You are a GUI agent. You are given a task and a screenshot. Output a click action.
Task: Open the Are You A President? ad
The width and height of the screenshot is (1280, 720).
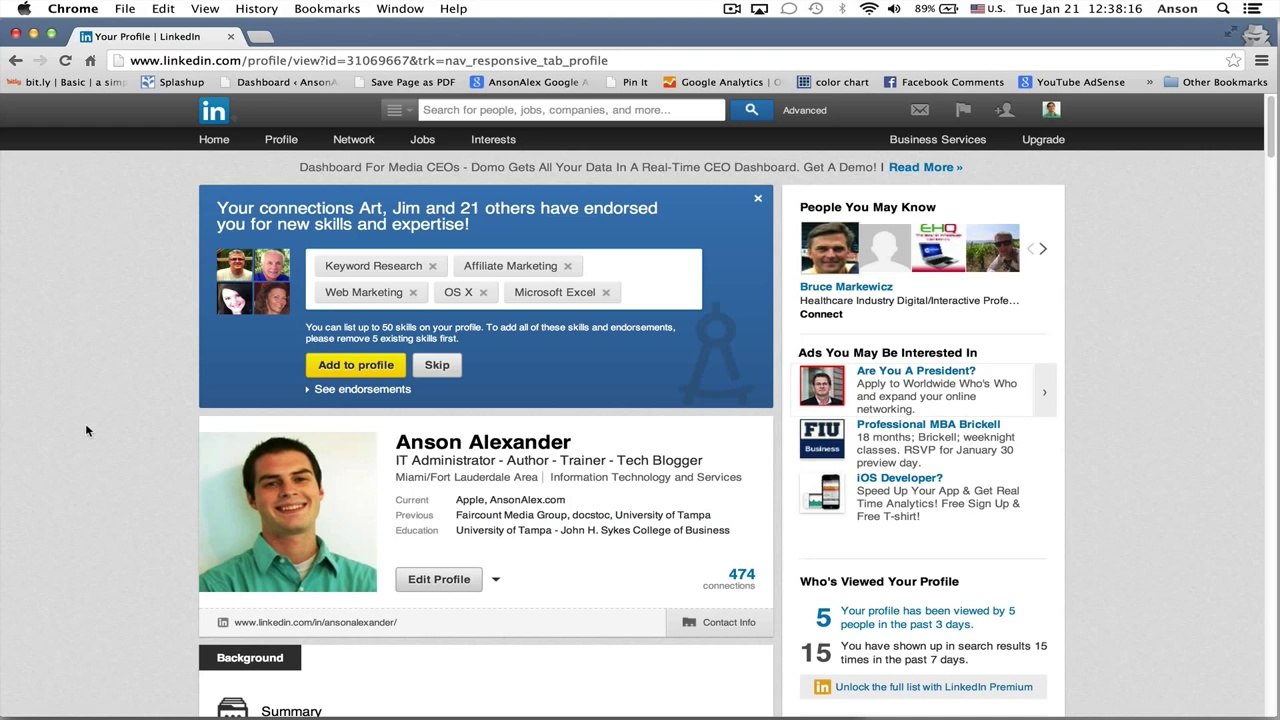coord(916,370)
